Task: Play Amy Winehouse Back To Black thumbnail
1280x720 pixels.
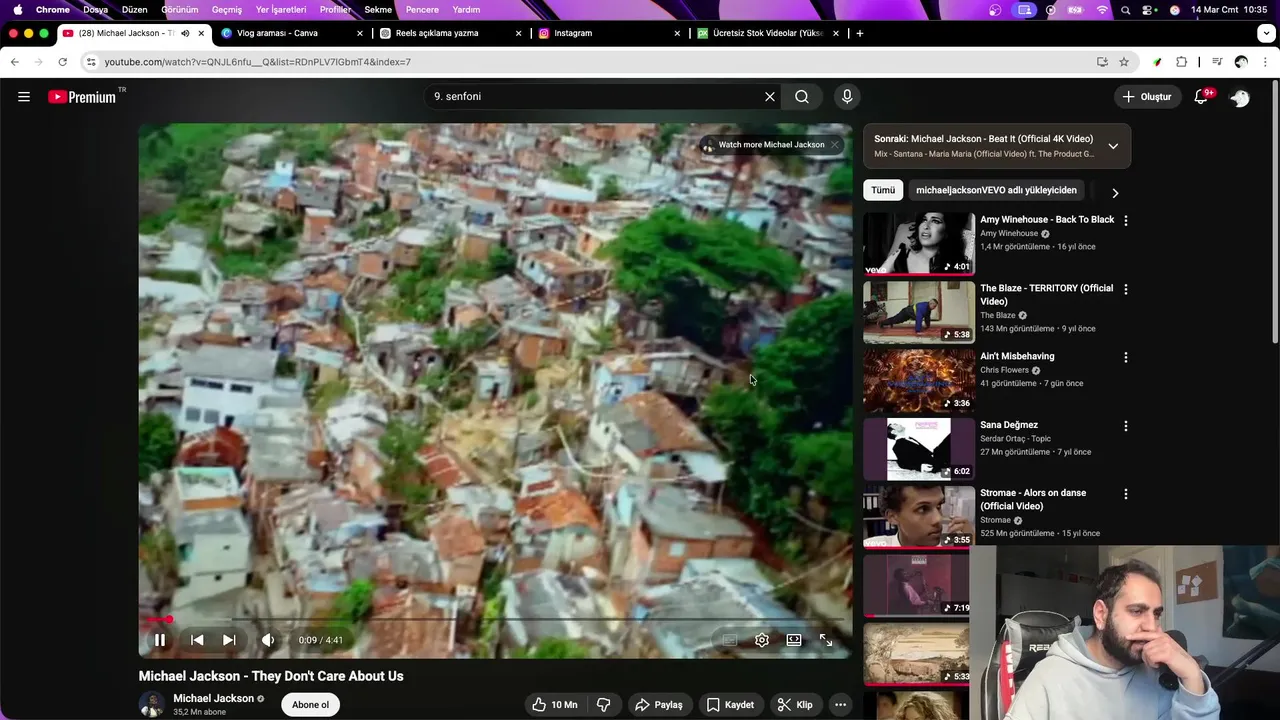Action: [919, 243]
